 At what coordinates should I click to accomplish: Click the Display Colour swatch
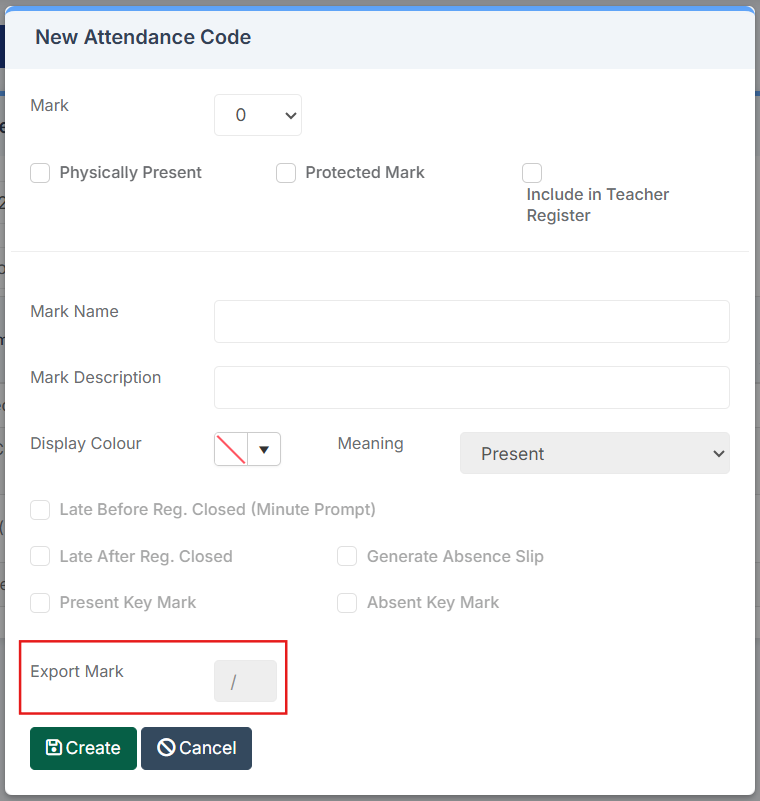(230, 449)
